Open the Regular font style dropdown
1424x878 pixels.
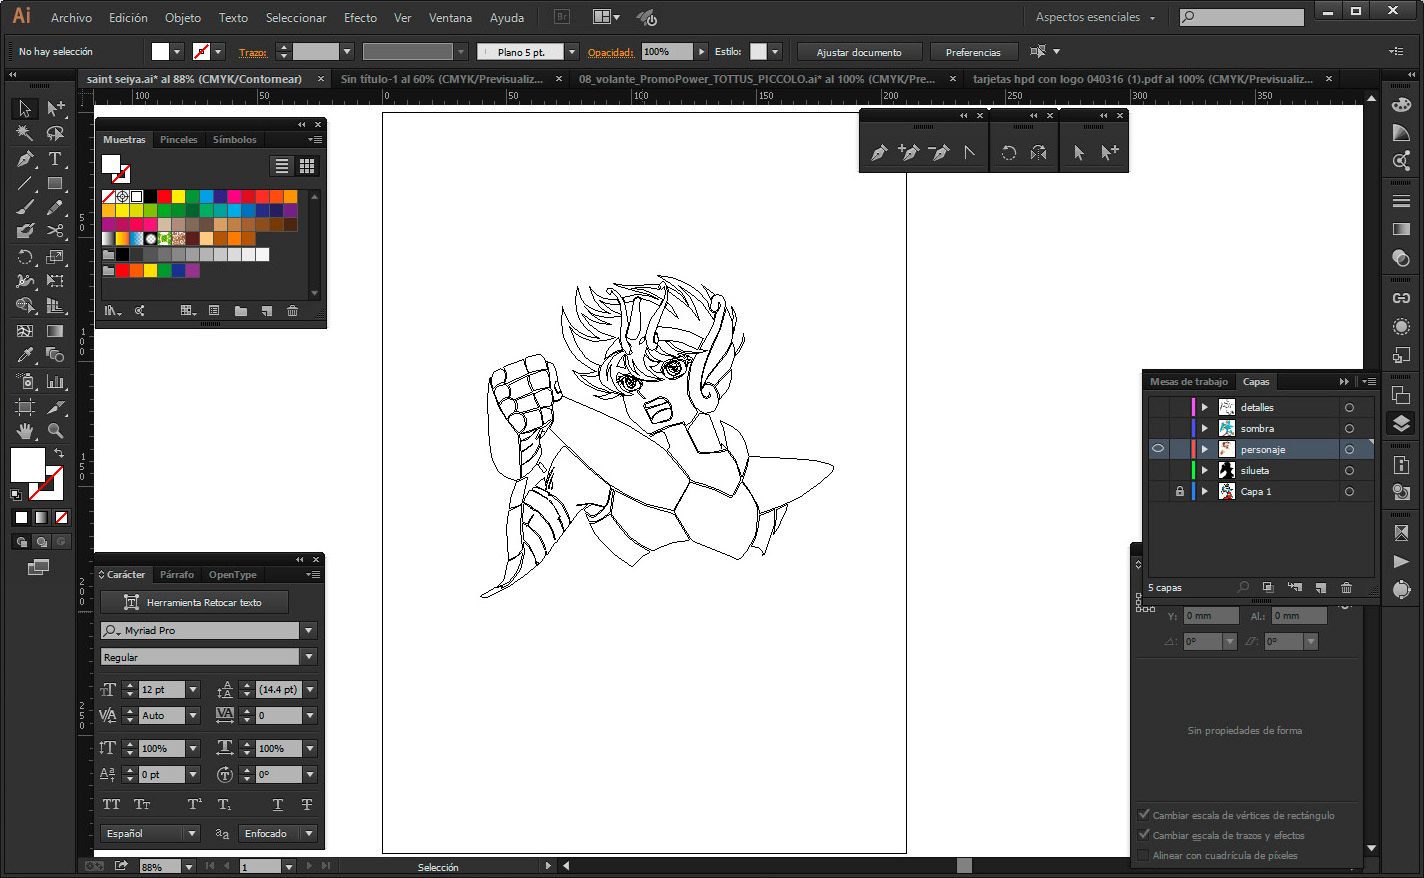click(309, 657)
